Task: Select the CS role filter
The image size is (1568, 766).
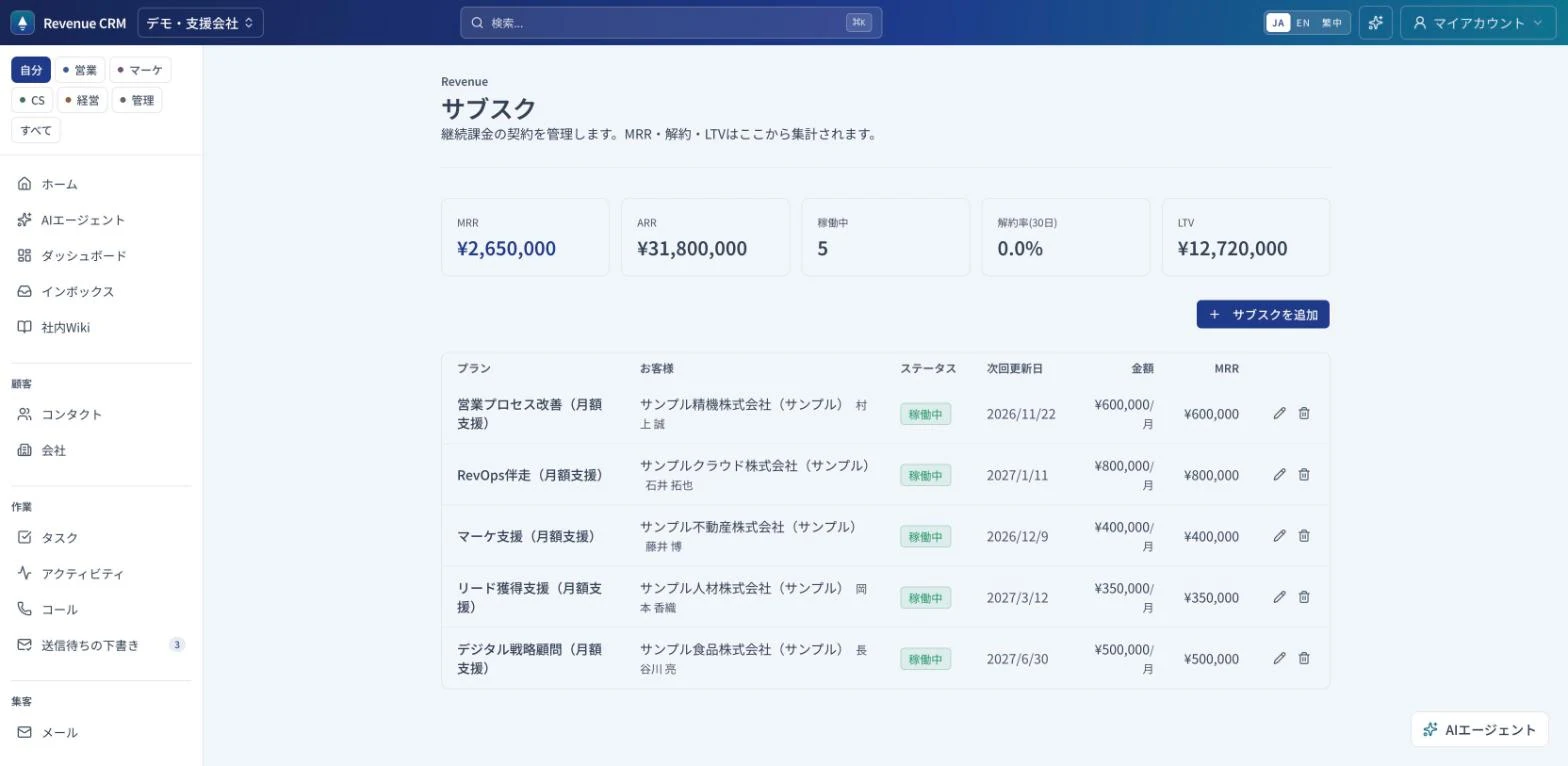Action: click(x=32, y=100)
